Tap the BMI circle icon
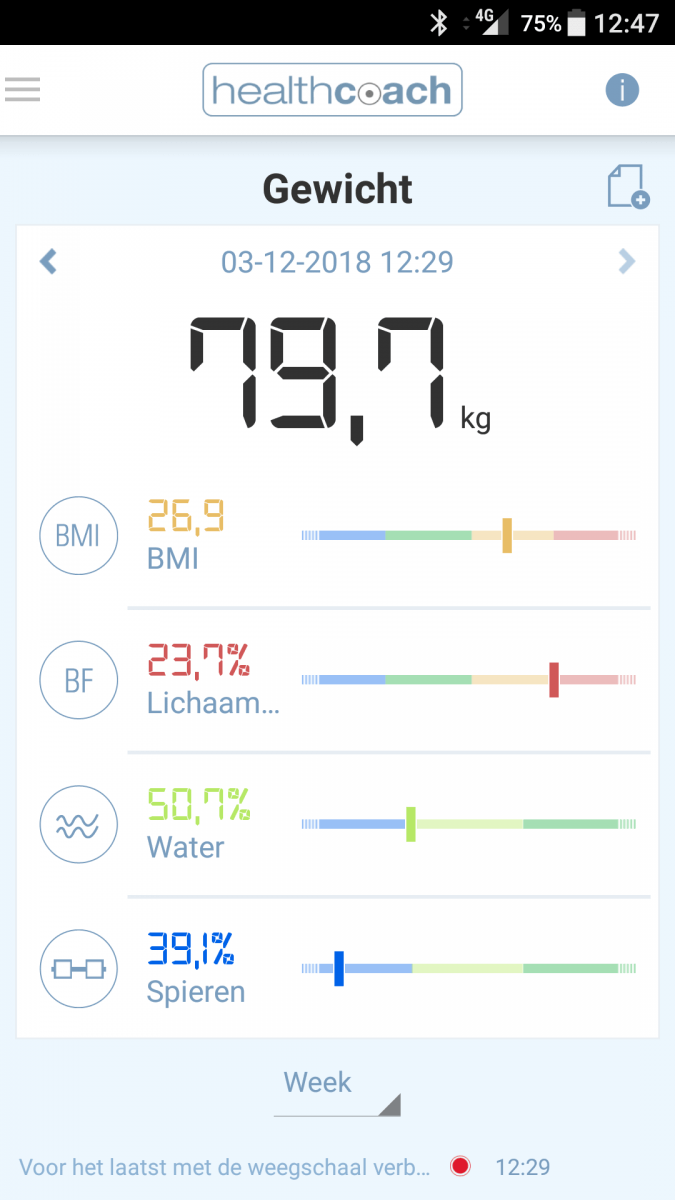 [x=78, y=536]
